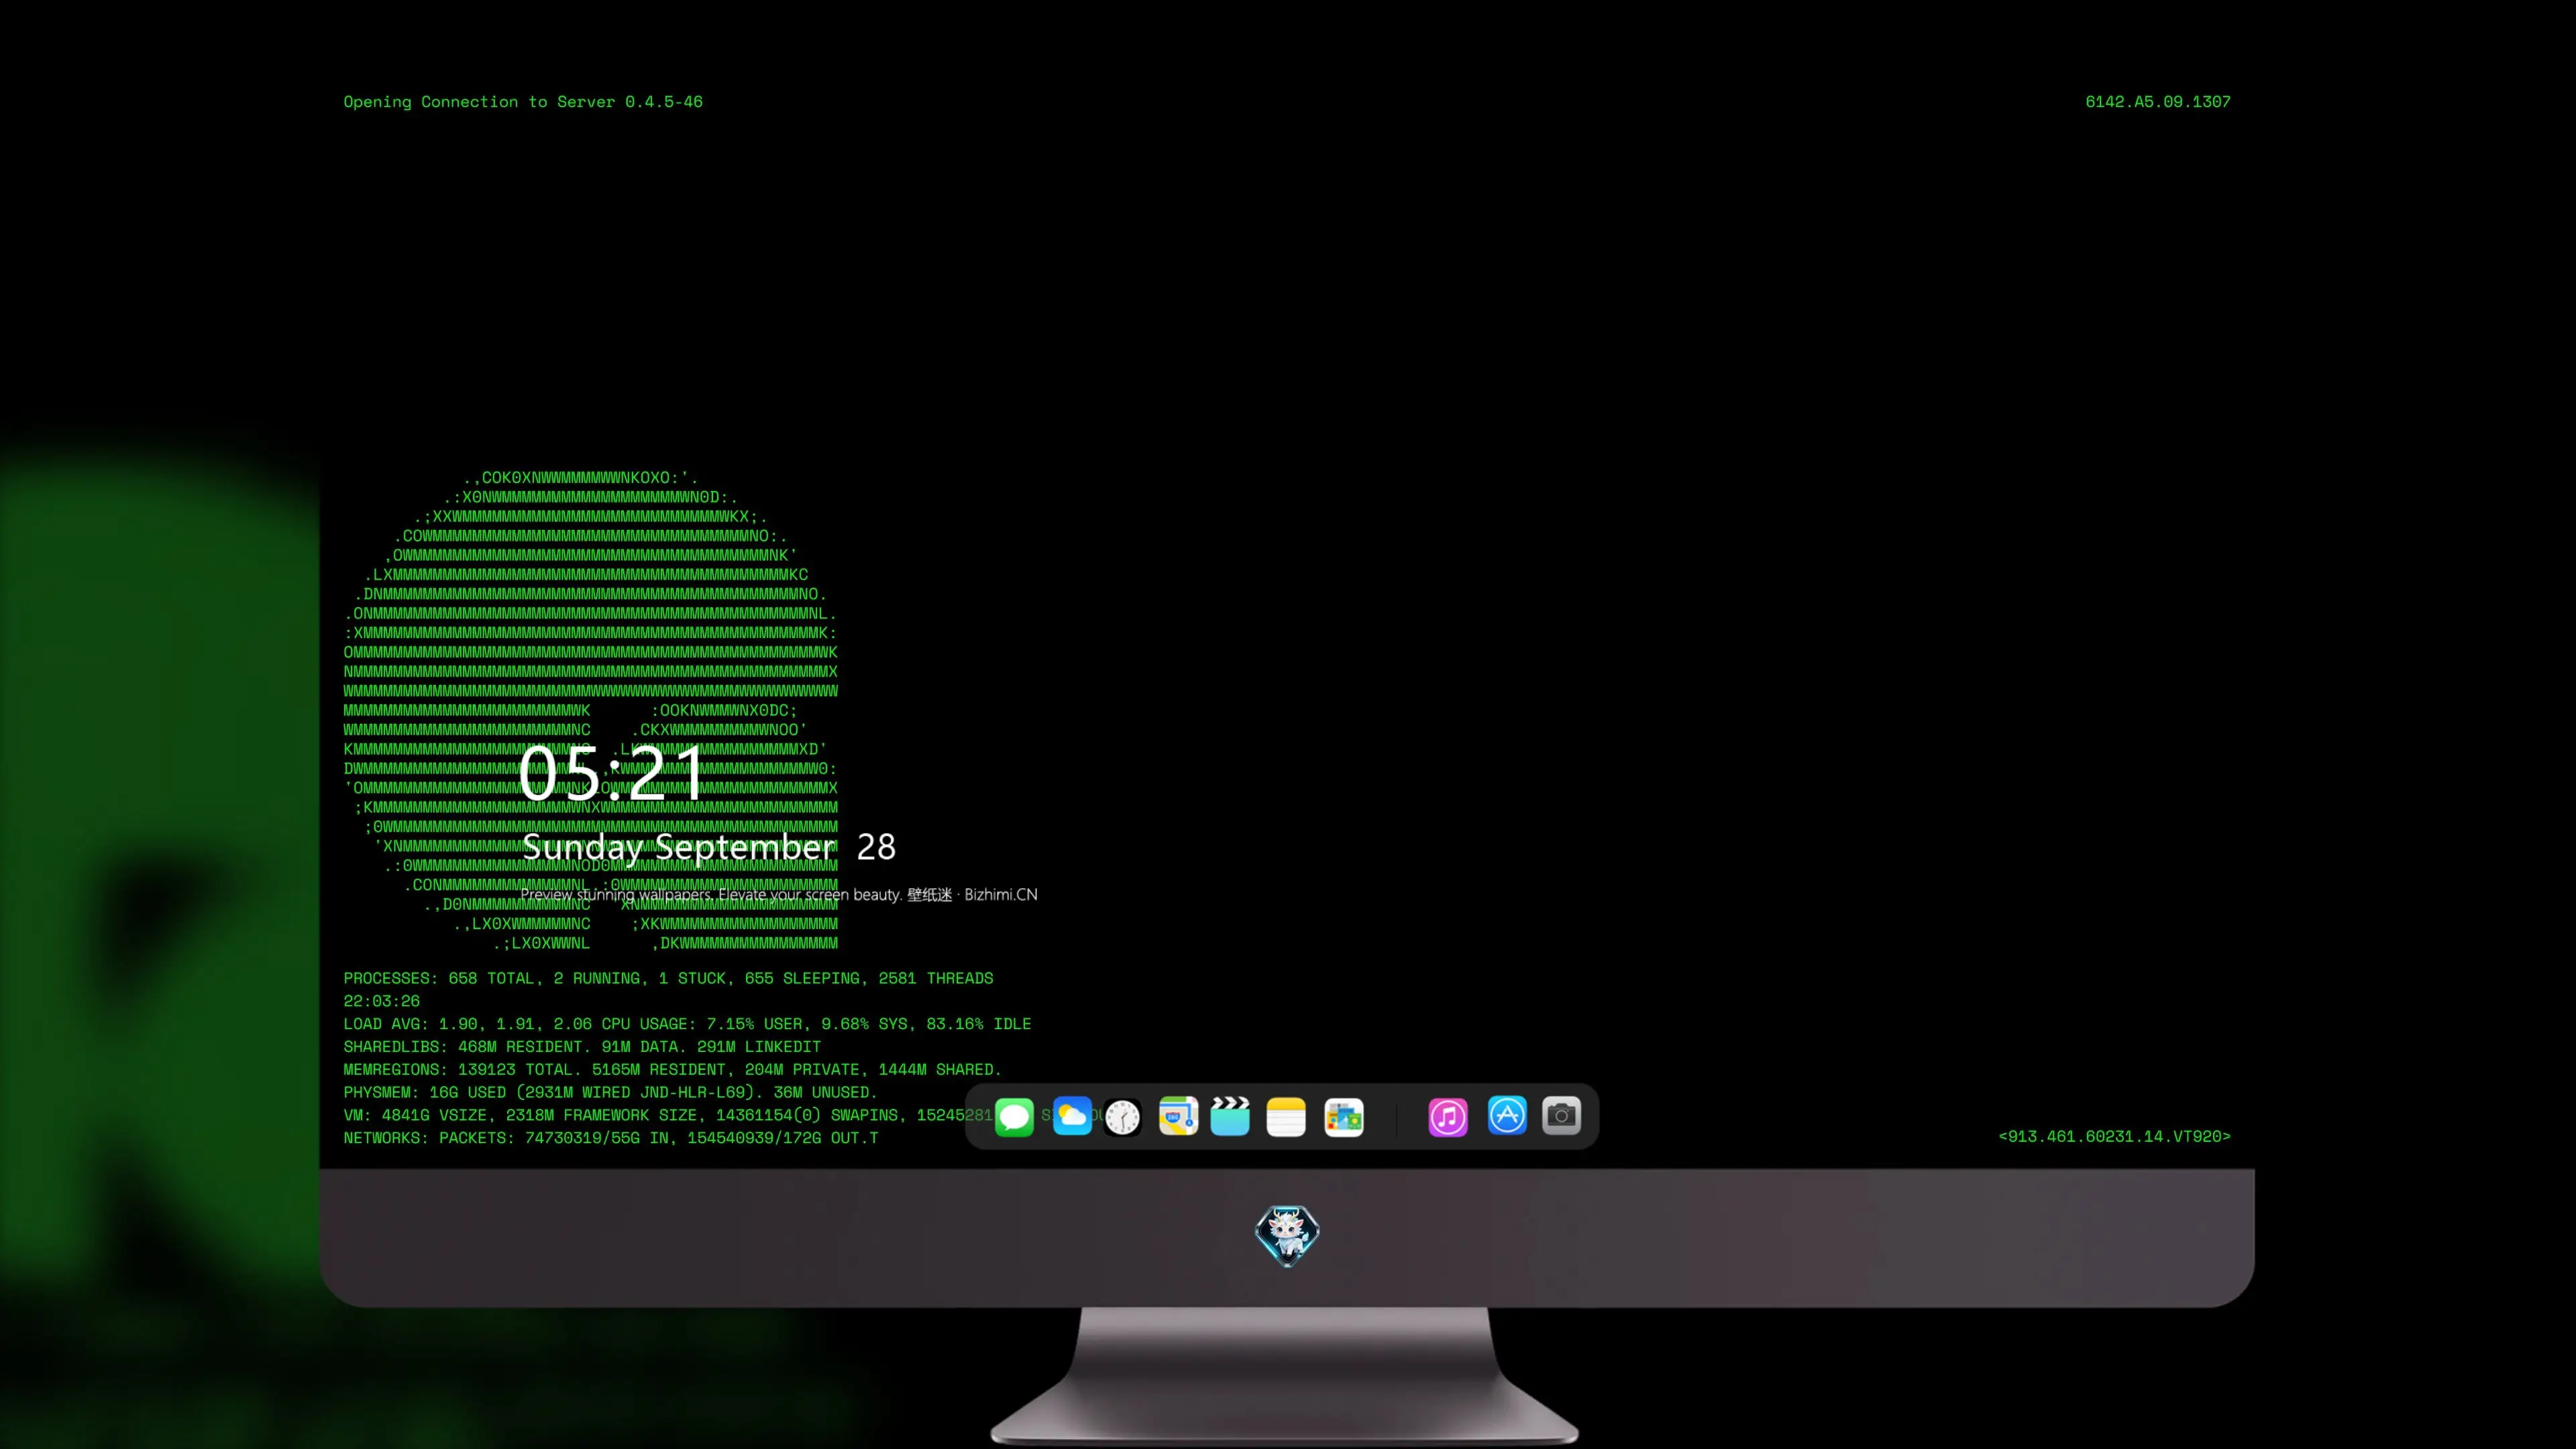Open the Weather app in the dock
This screenshot has height=1449, width=2576.
[x=1072, y=1116]
